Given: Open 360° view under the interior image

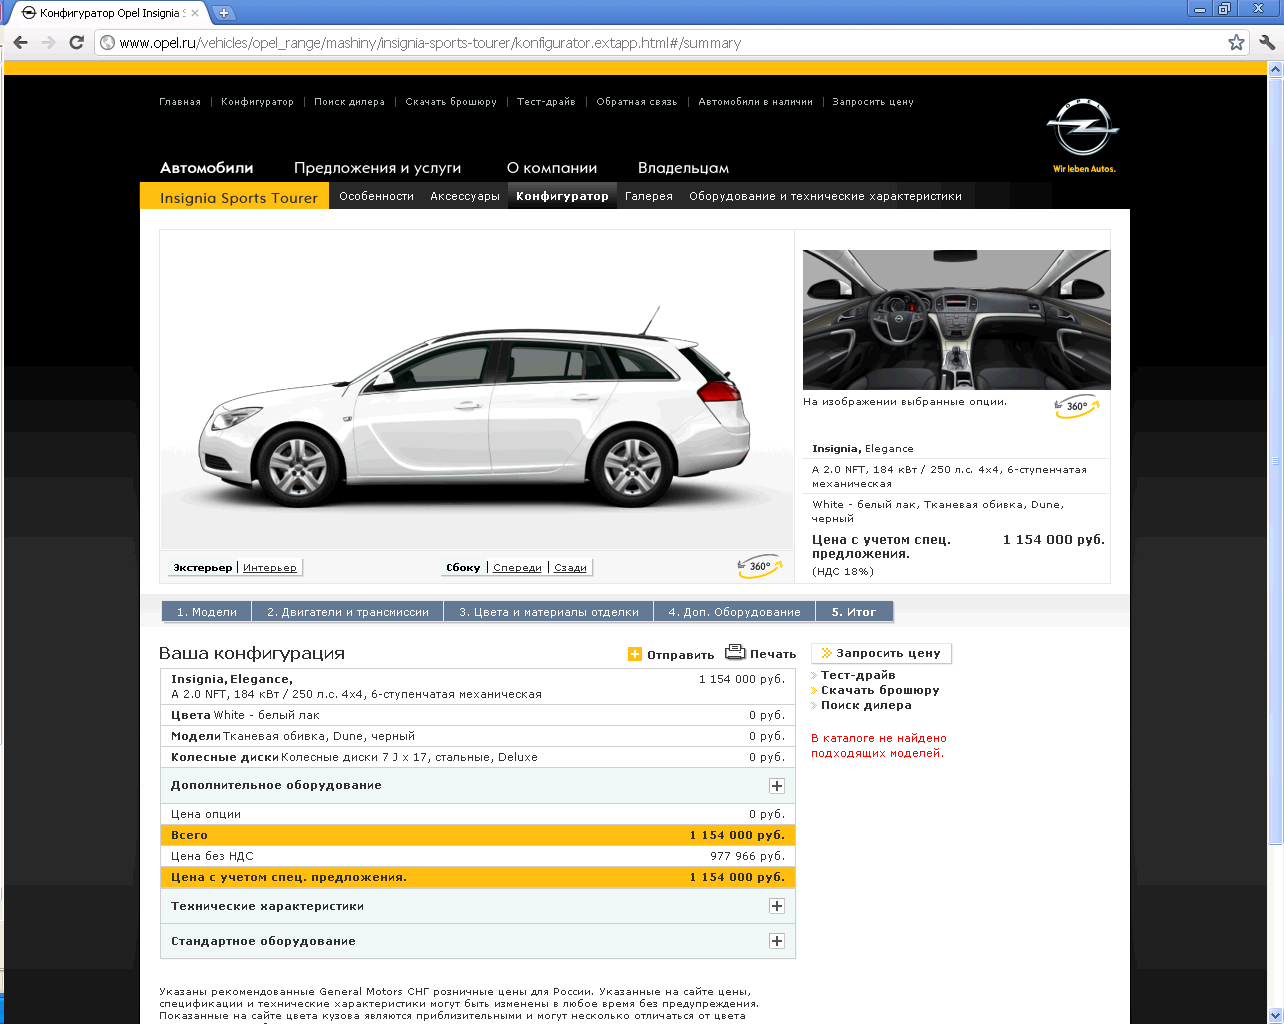Looking at the screenshot, I should [1077, 407].
